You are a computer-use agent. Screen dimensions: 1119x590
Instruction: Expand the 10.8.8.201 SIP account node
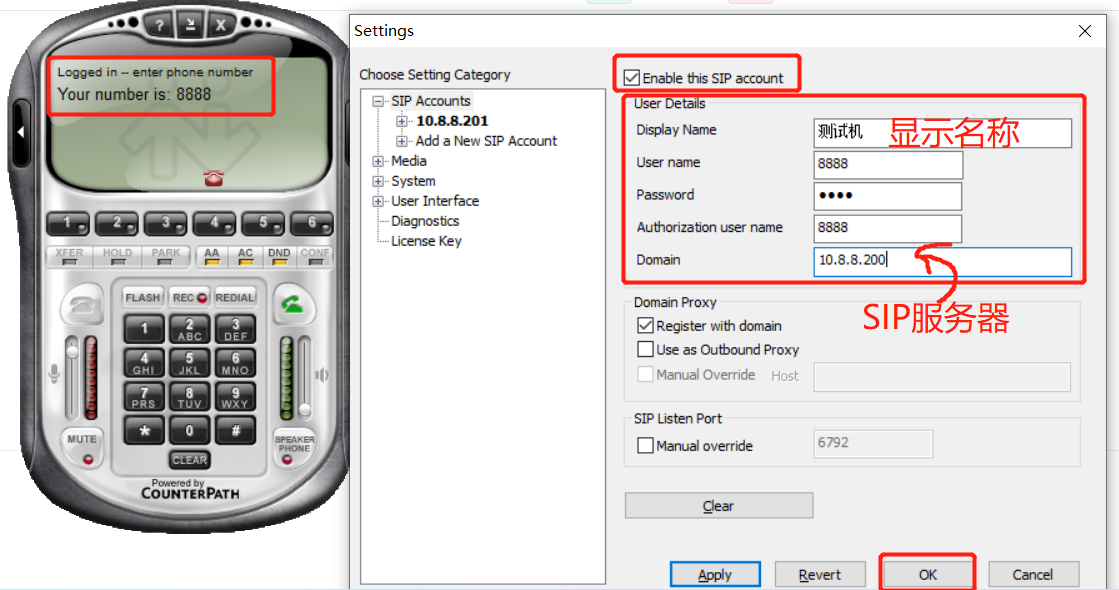tap(402, 121)
